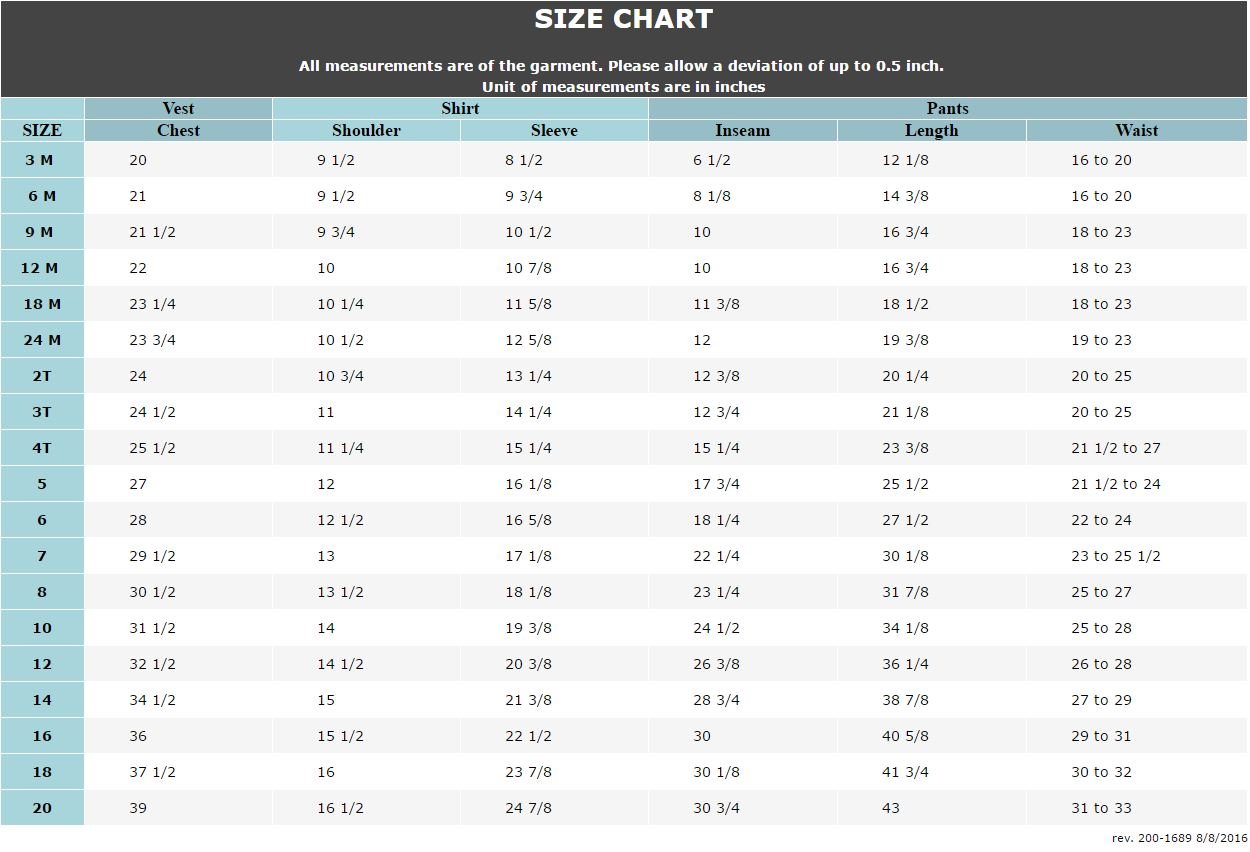Click the Pants column group header
The height and width of the screenshot is (852, 1250).
tap(947, 108)
